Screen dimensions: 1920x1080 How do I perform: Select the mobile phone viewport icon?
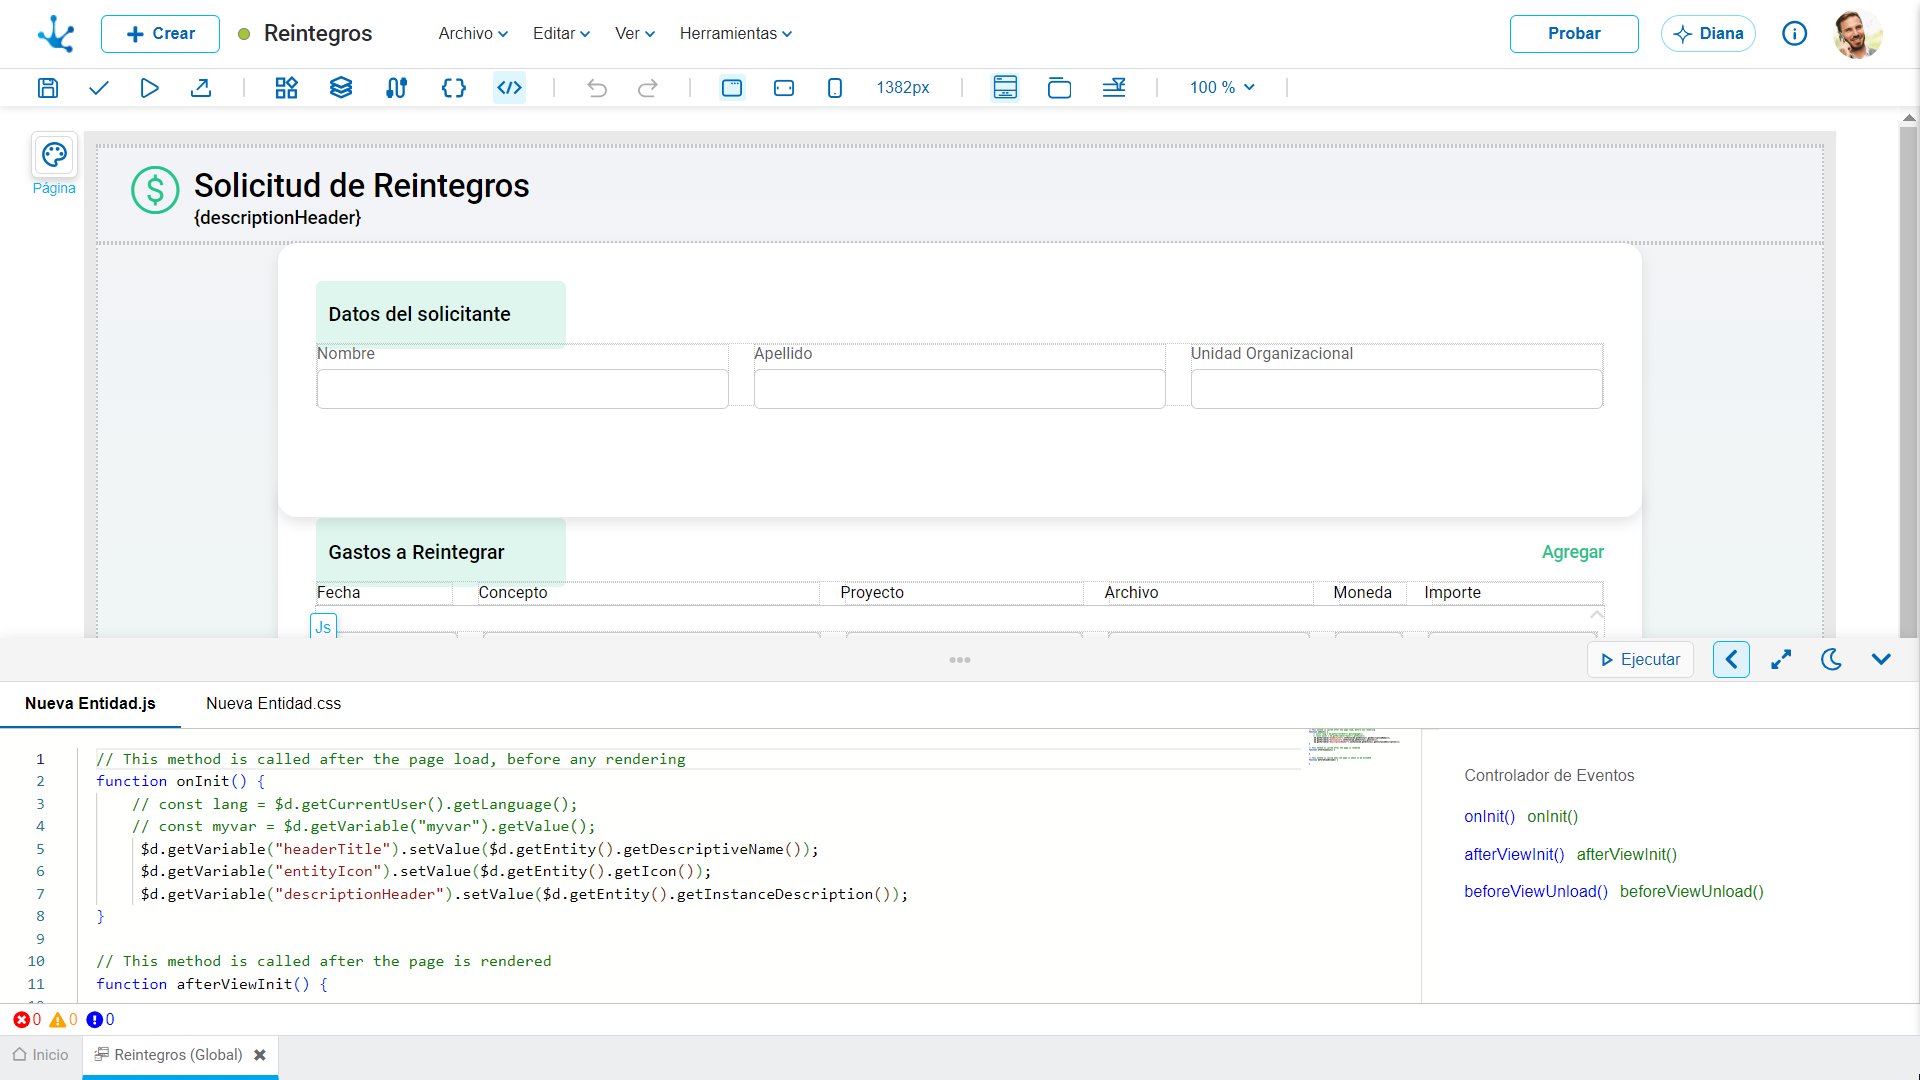tap(835, 88)
